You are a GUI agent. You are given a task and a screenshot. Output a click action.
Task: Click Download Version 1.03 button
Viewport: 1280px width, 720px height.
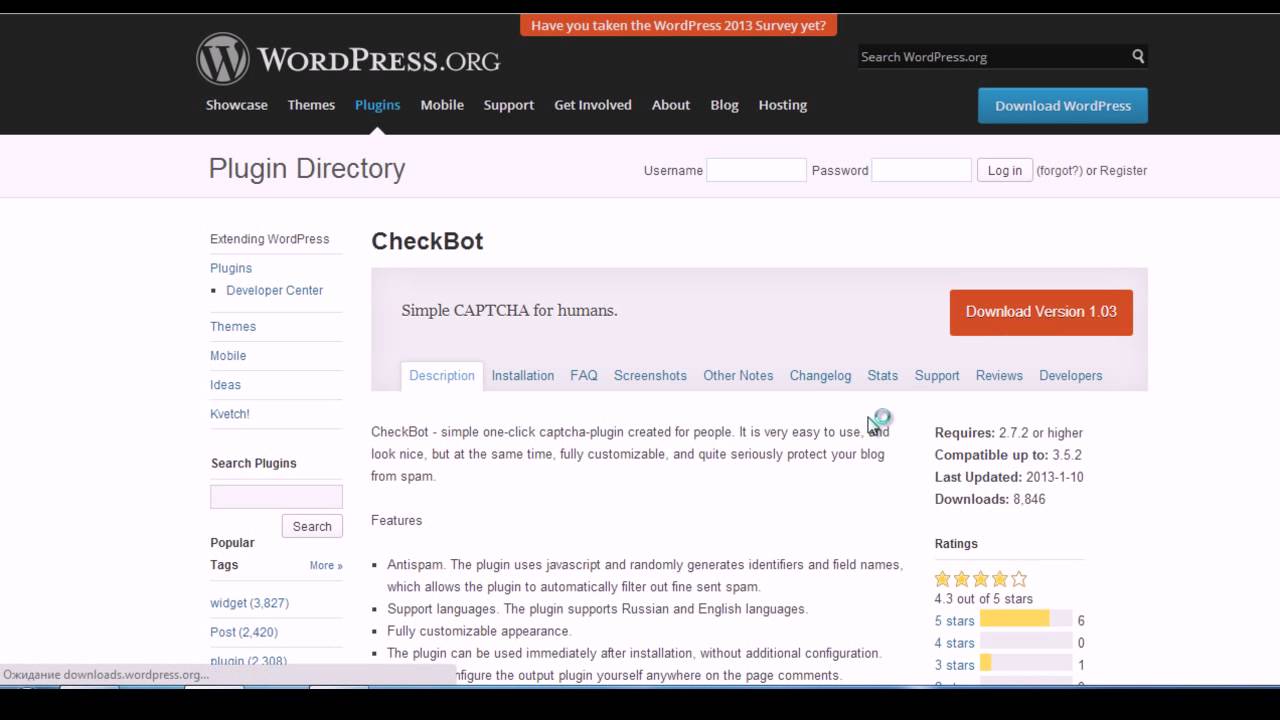pyautogui.click(x=1041, y=312)
